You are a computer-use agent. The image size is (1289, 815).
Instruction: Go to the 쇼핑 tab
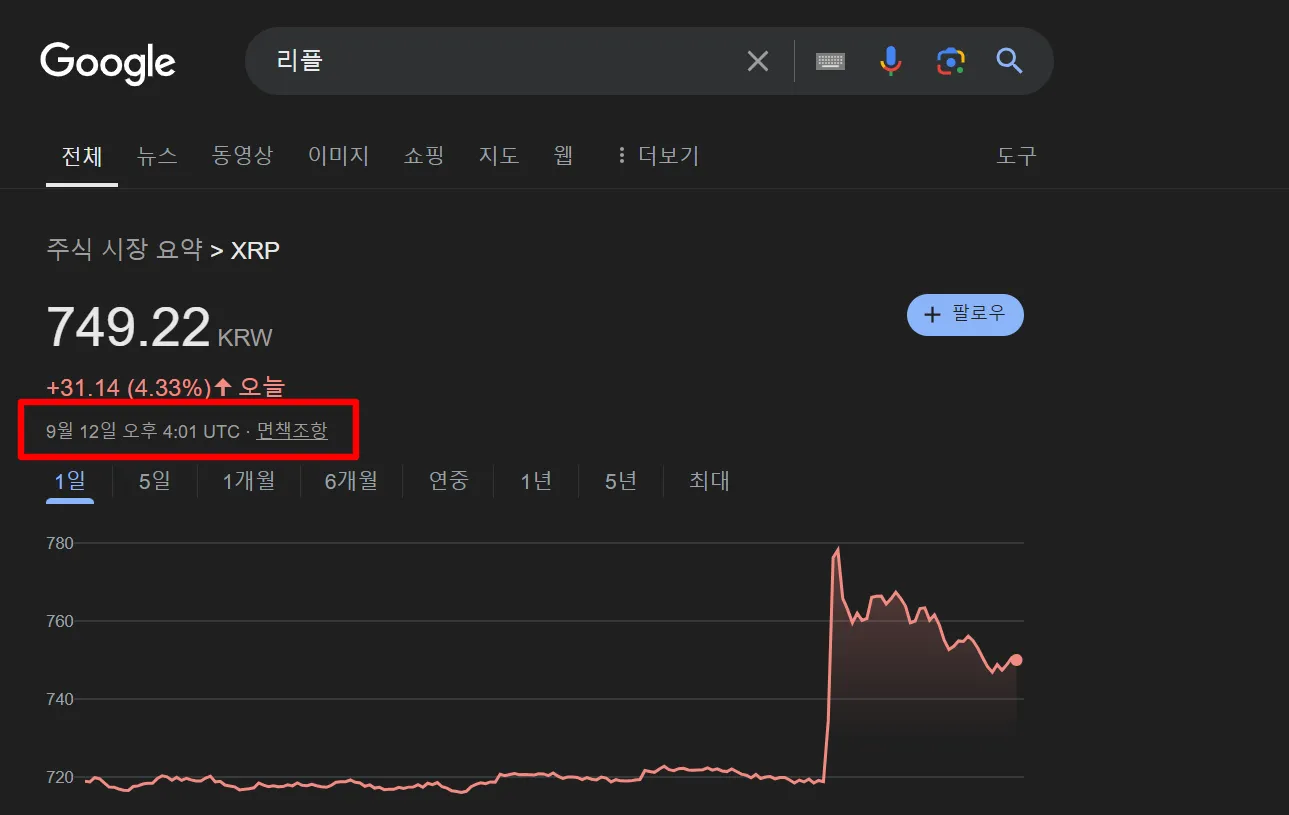pyautogui.click(x=424, y=156)
